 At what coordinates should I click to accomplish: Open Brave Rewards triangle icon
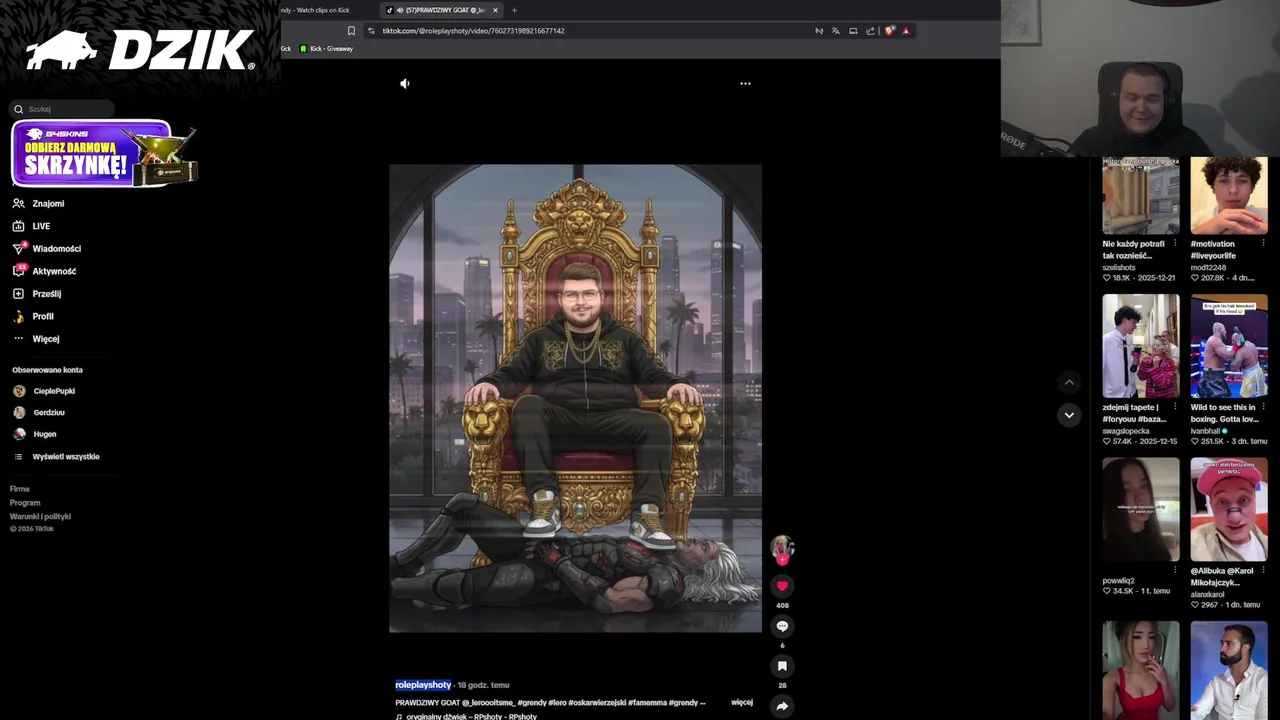pyautogui.click(x=906, y=31)
